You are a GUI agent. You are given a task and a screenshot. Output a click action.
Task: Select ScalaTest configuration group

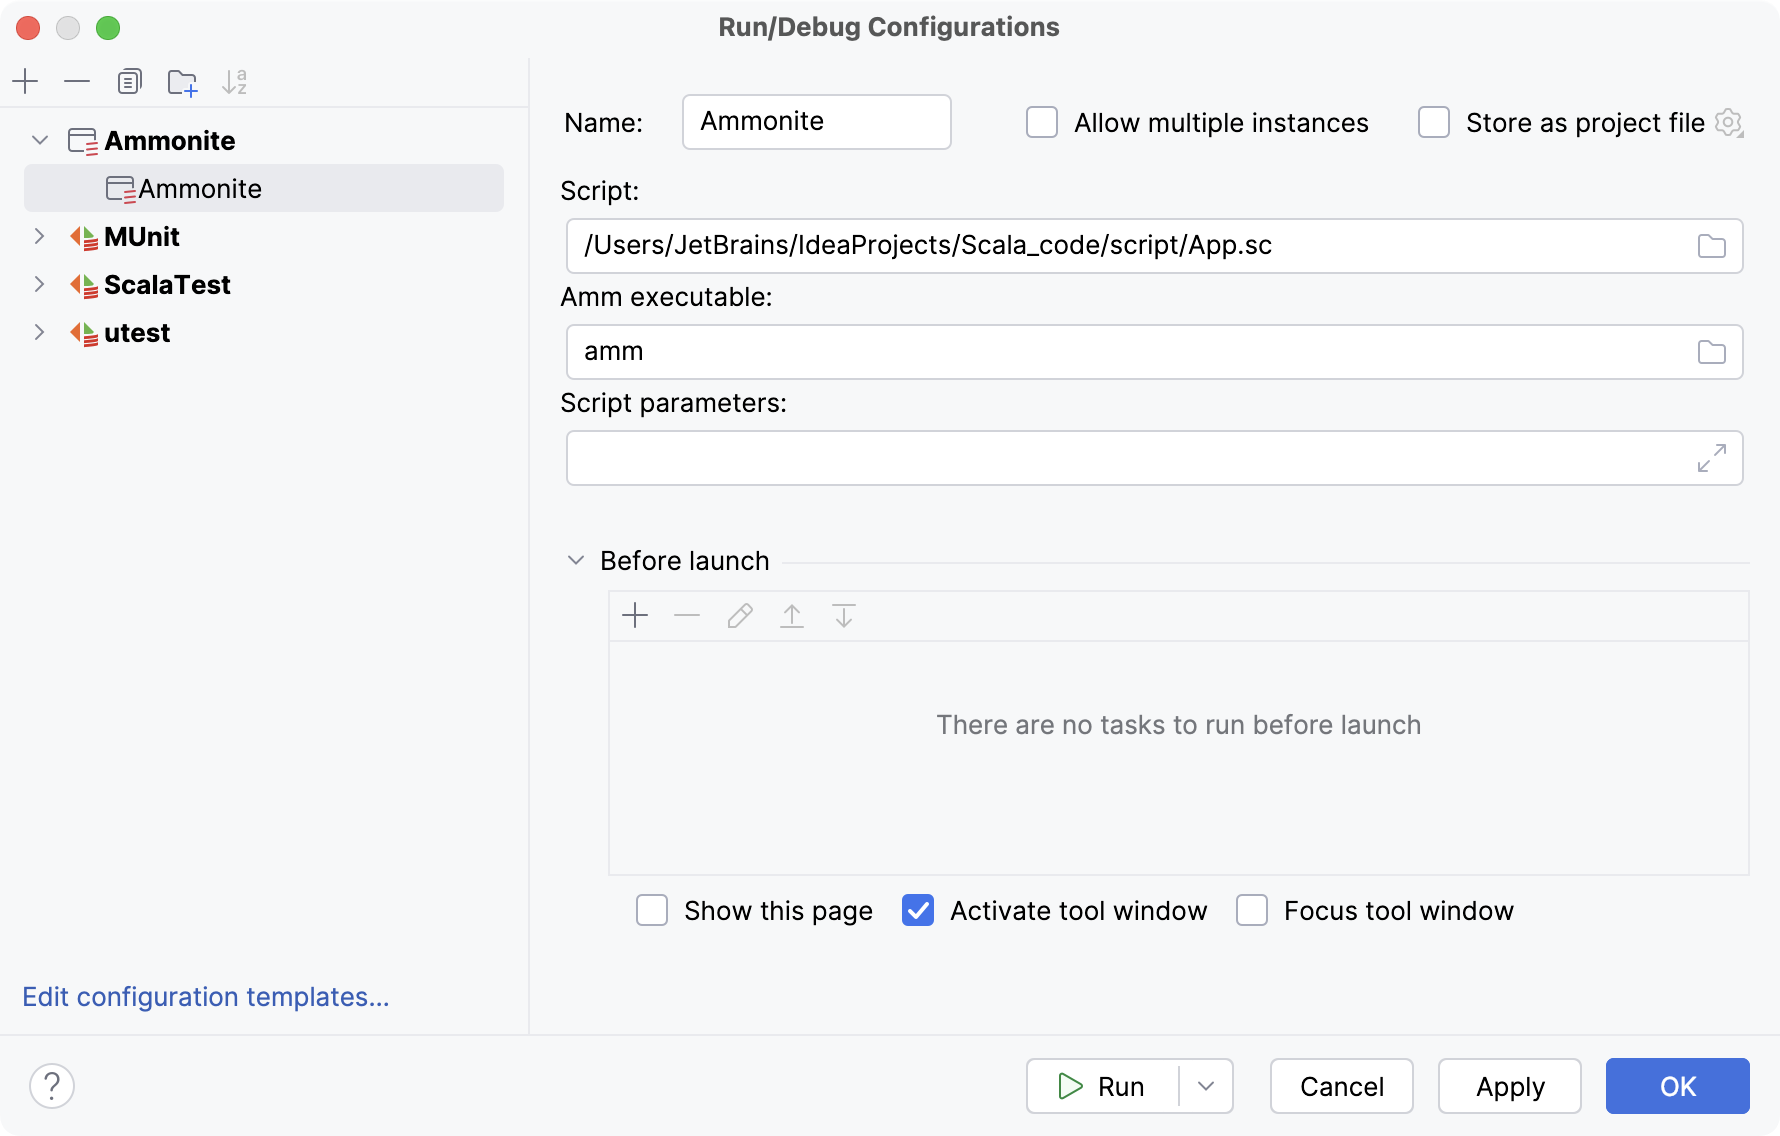coord(167,285)
